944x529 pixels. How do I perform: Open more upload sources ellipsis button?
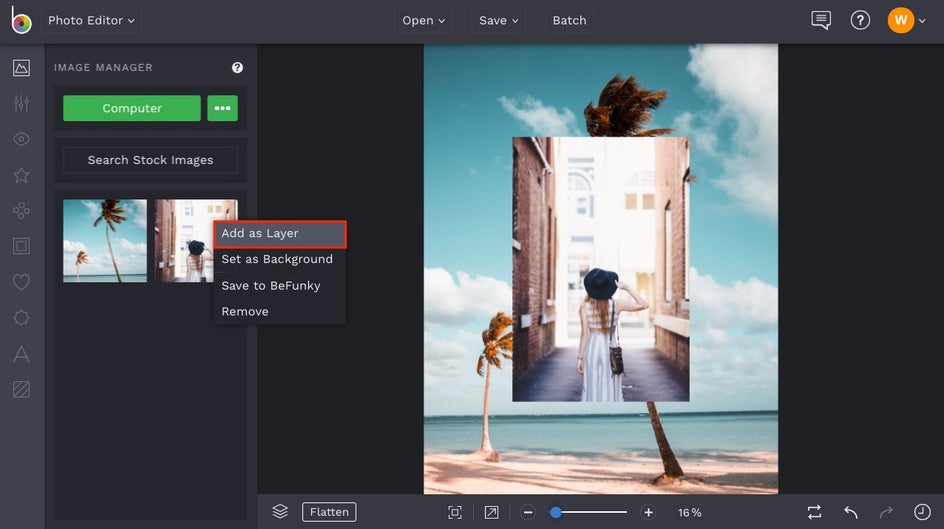click(x=222, y=108)
